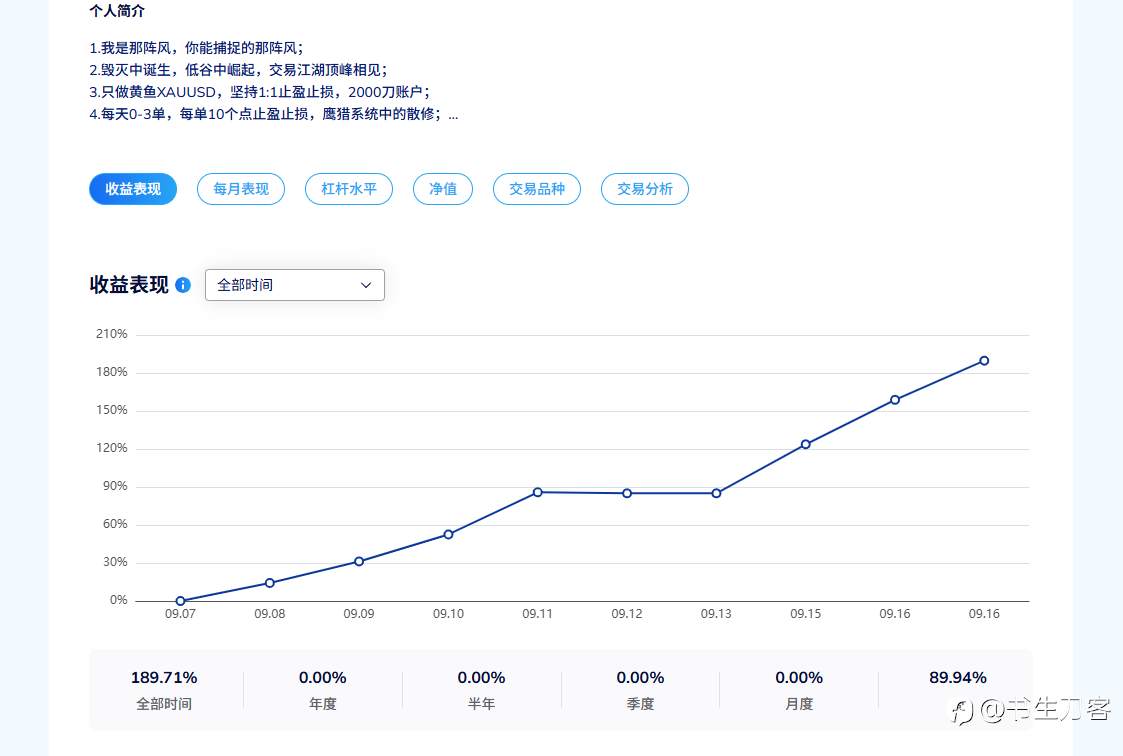Switch to the 净值 tab

point(443,189)
